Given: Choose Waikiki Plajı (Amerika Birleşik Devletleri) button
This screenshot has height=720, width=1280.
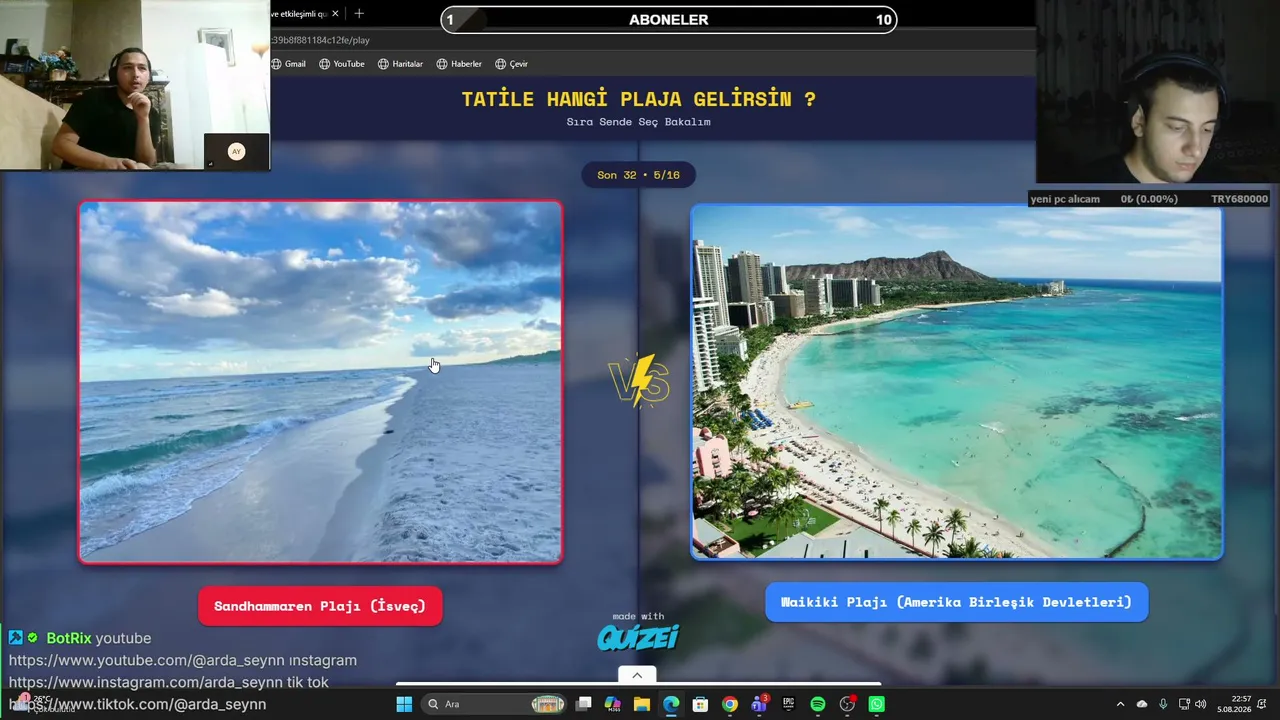Looking at the screenshot, I should click(956, 602).
